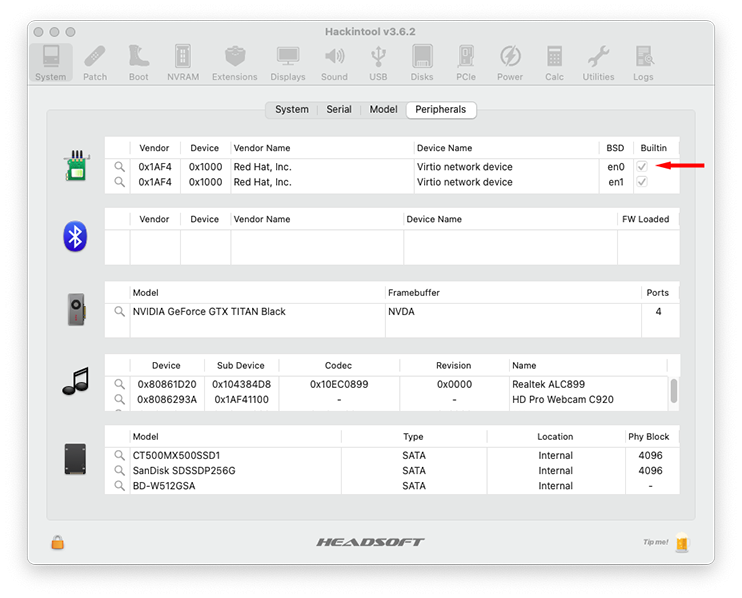Click the Location column header
The height and width of the screenshot is (598, 742).
tap(555, 437)
